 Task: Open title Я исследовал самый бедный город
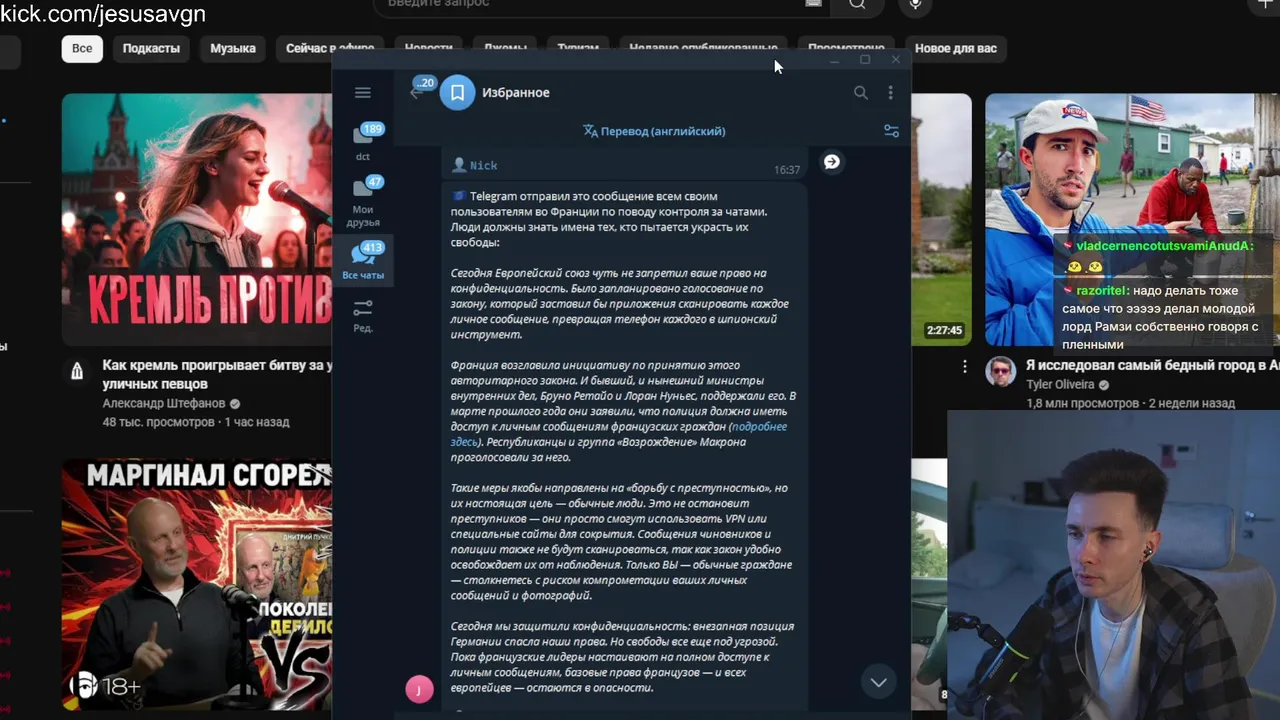coord(1152,366)
